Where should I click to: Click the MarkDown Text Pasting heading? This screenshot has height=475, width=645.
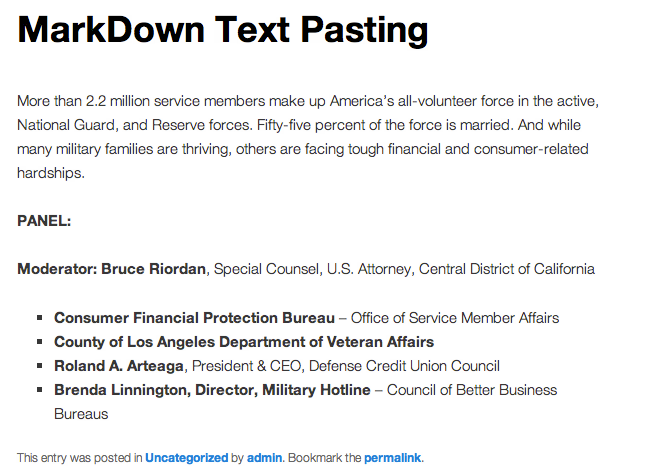223,30
